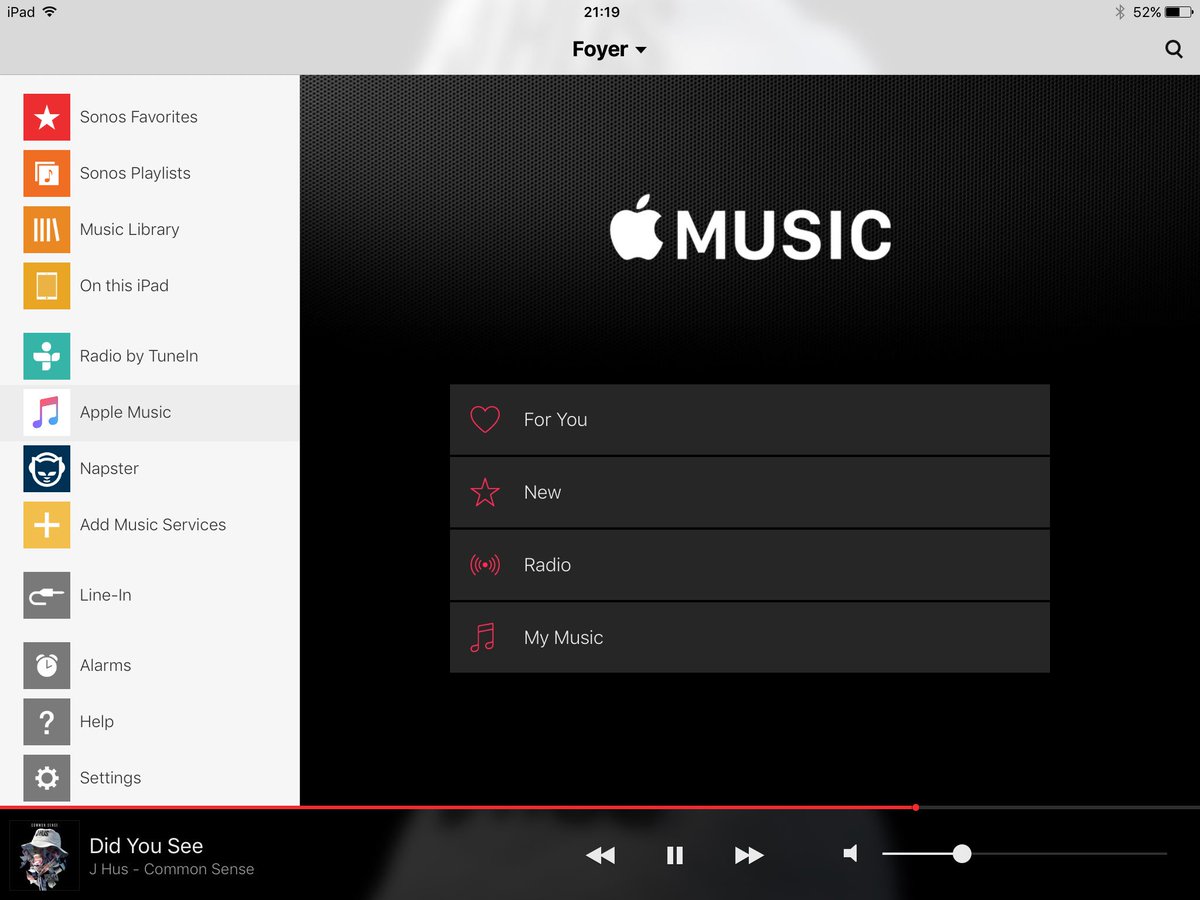Open the Radio row in Apple Music
Screen dimensions: 1200x900
coord(750,565)
